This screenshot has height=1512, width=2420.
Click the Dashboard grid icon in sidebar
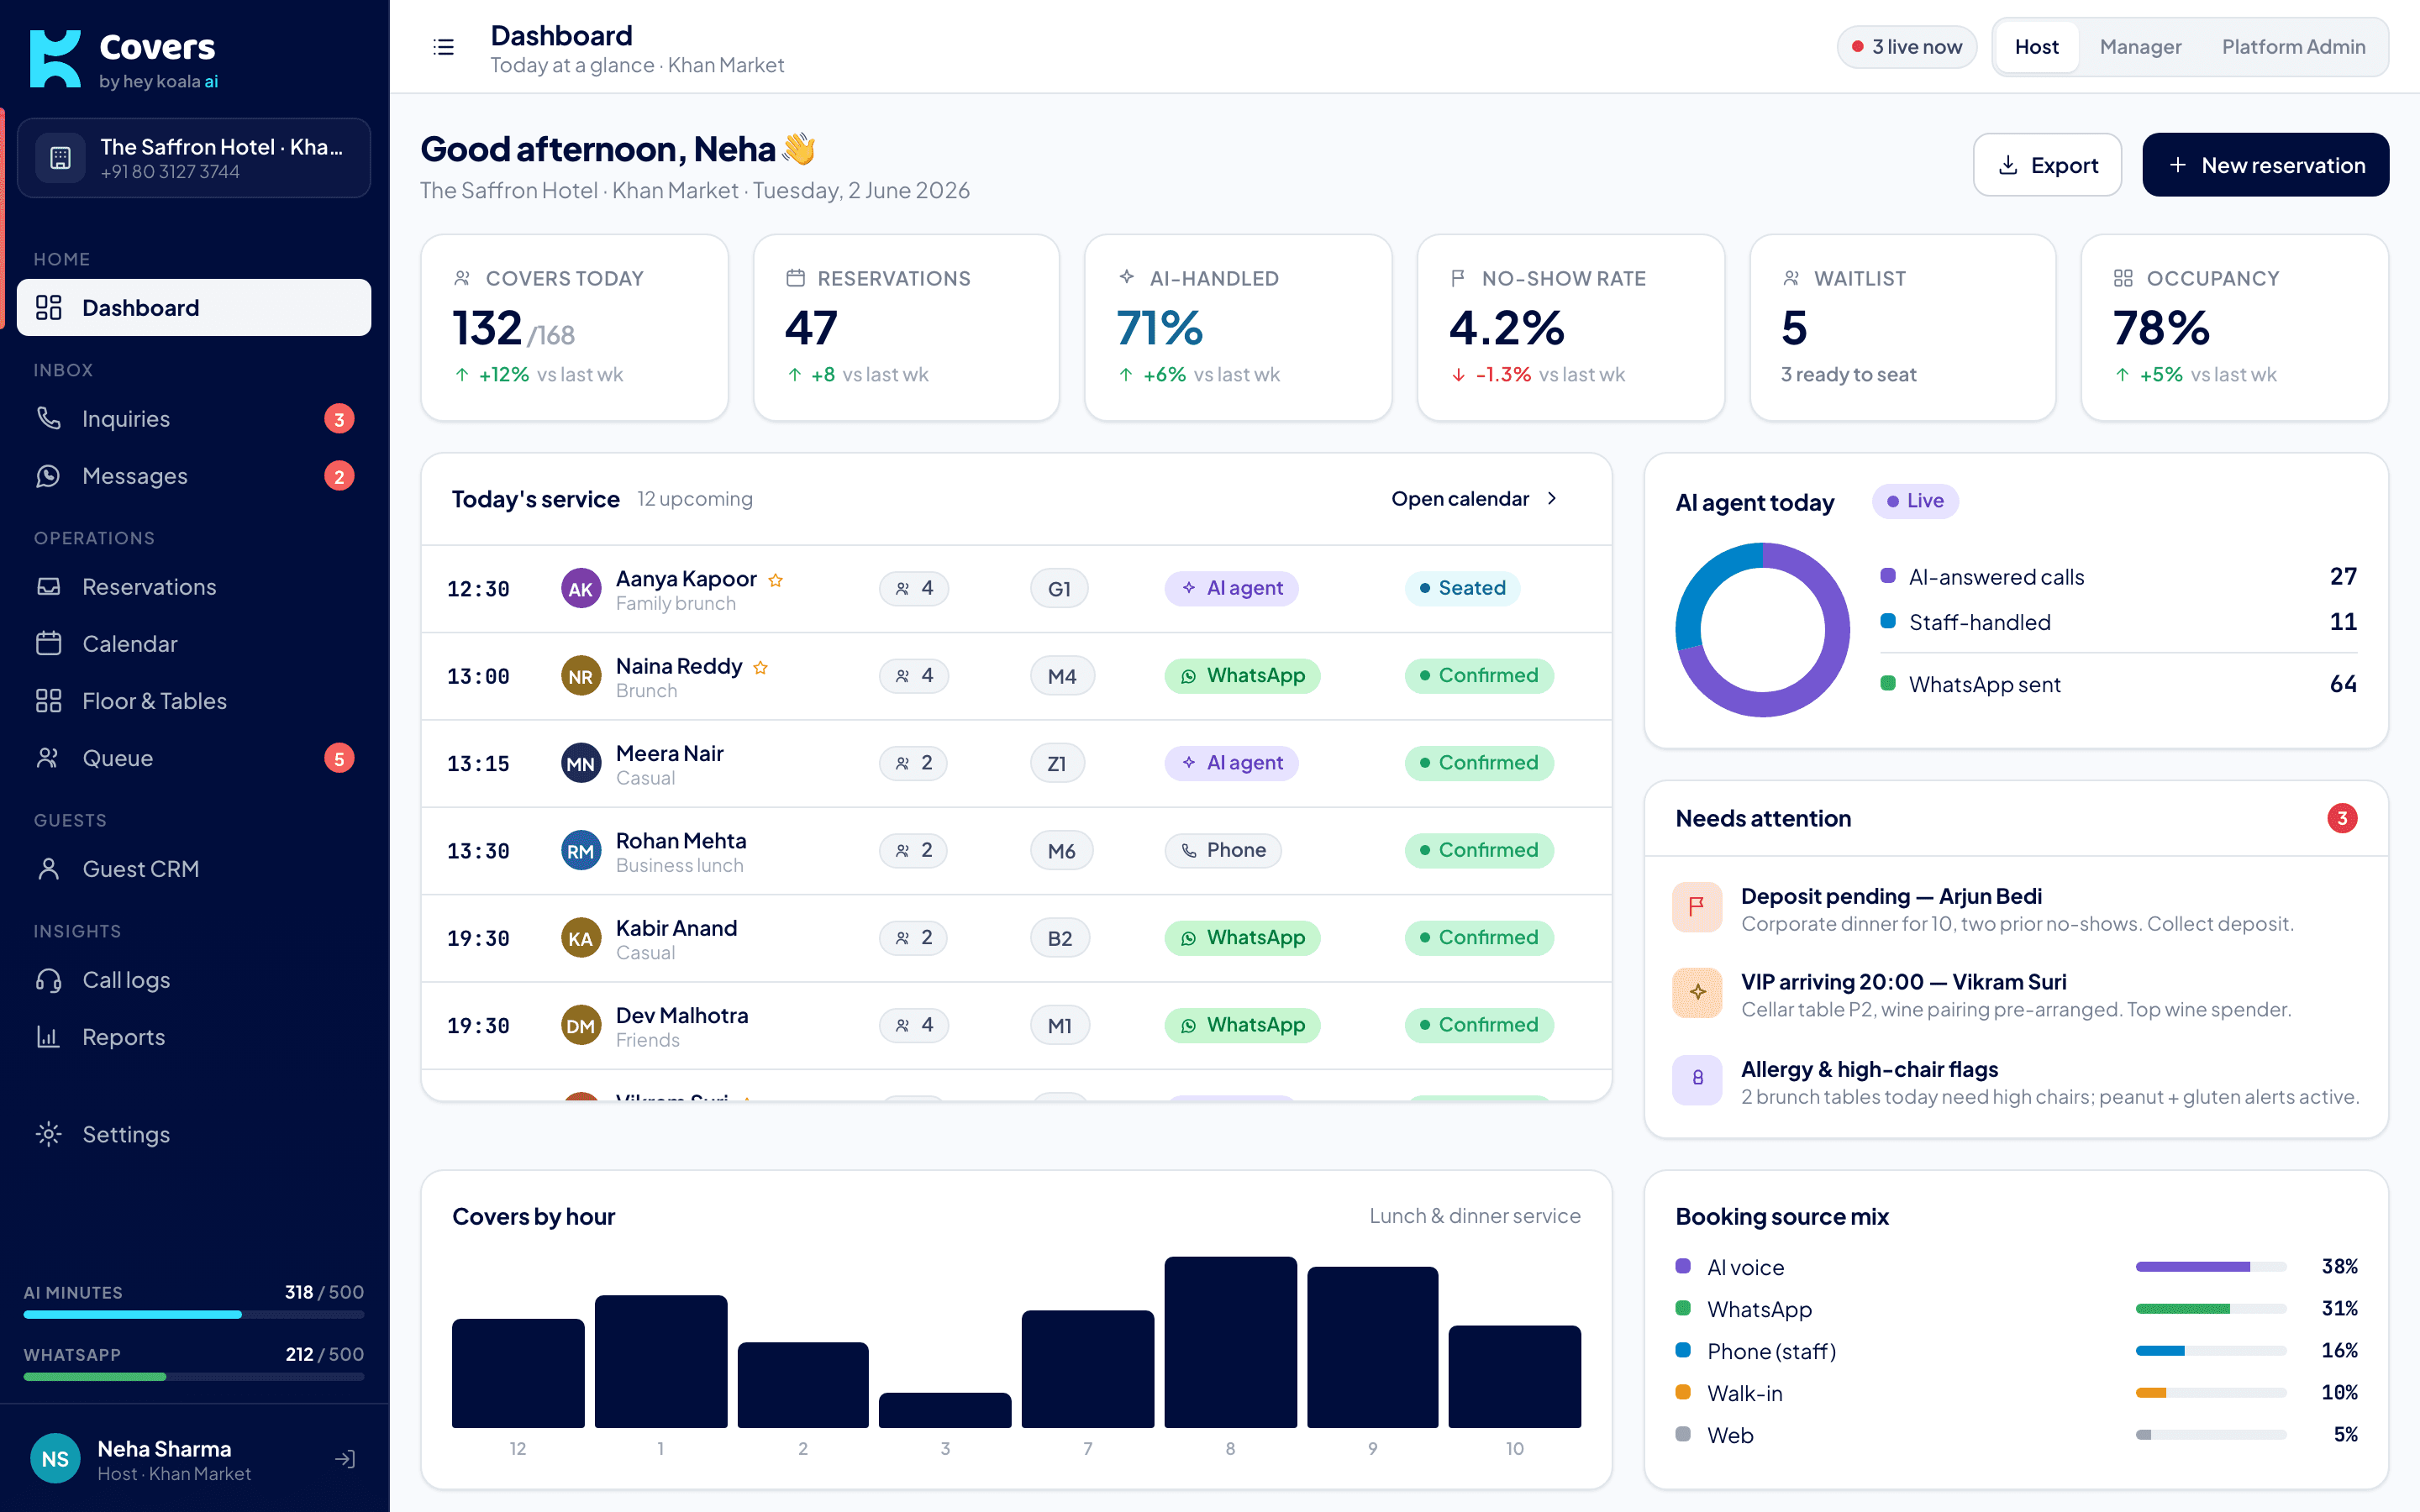click(49, 307)
